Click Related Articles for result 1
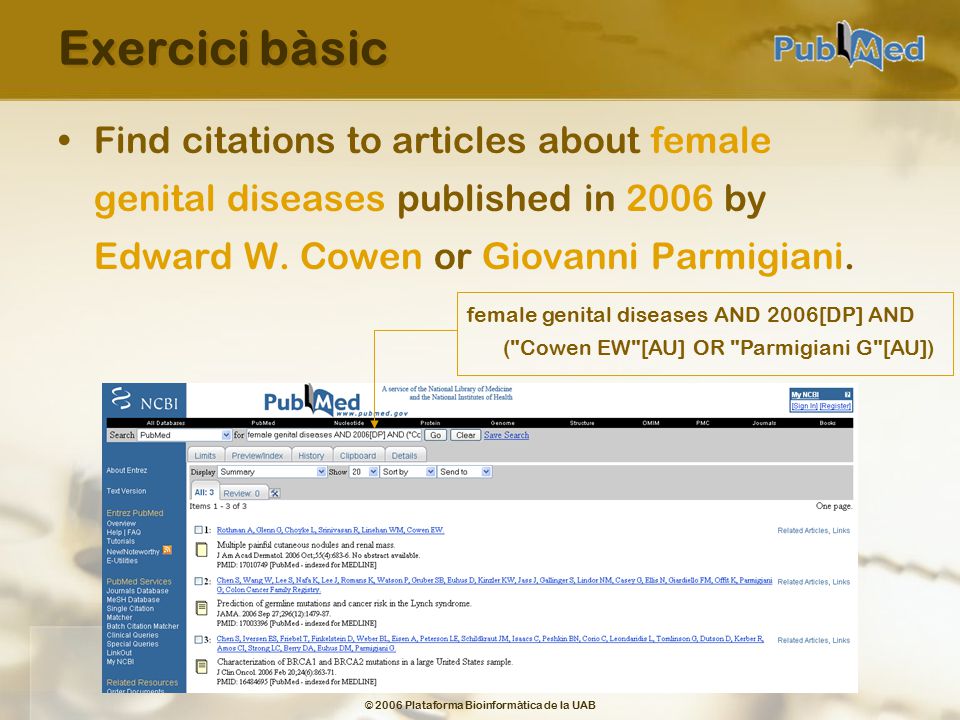 click(x=803, y=531)
